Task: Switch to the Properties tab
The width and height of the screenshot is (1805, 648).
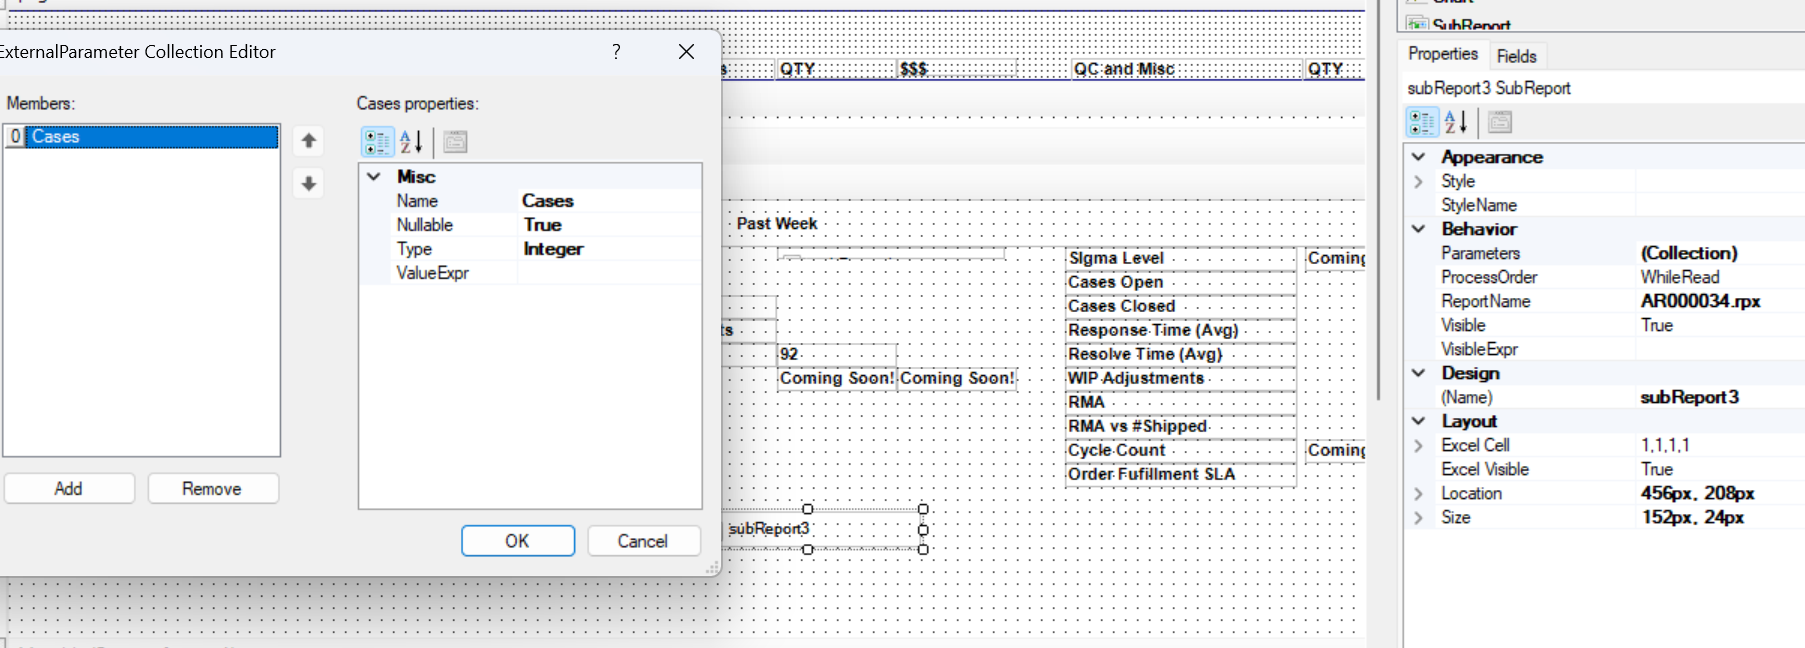Action: pyautogui.click(x=1443, y=54)
